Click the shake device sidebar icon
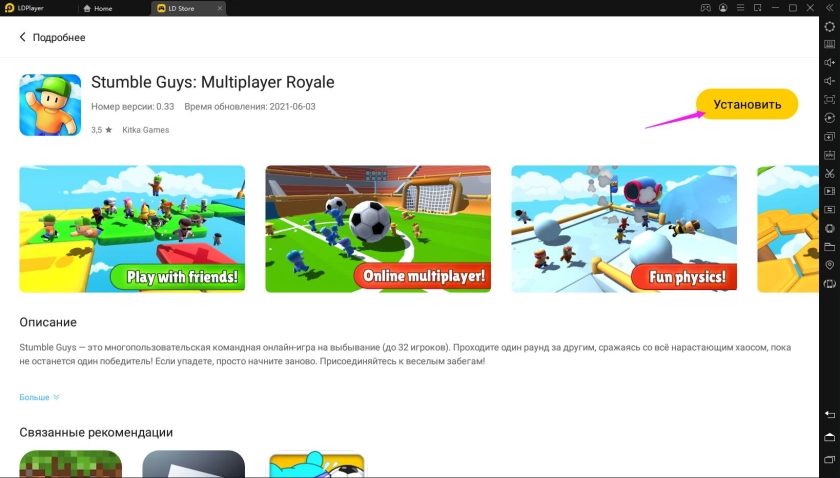 coord(829,228)
